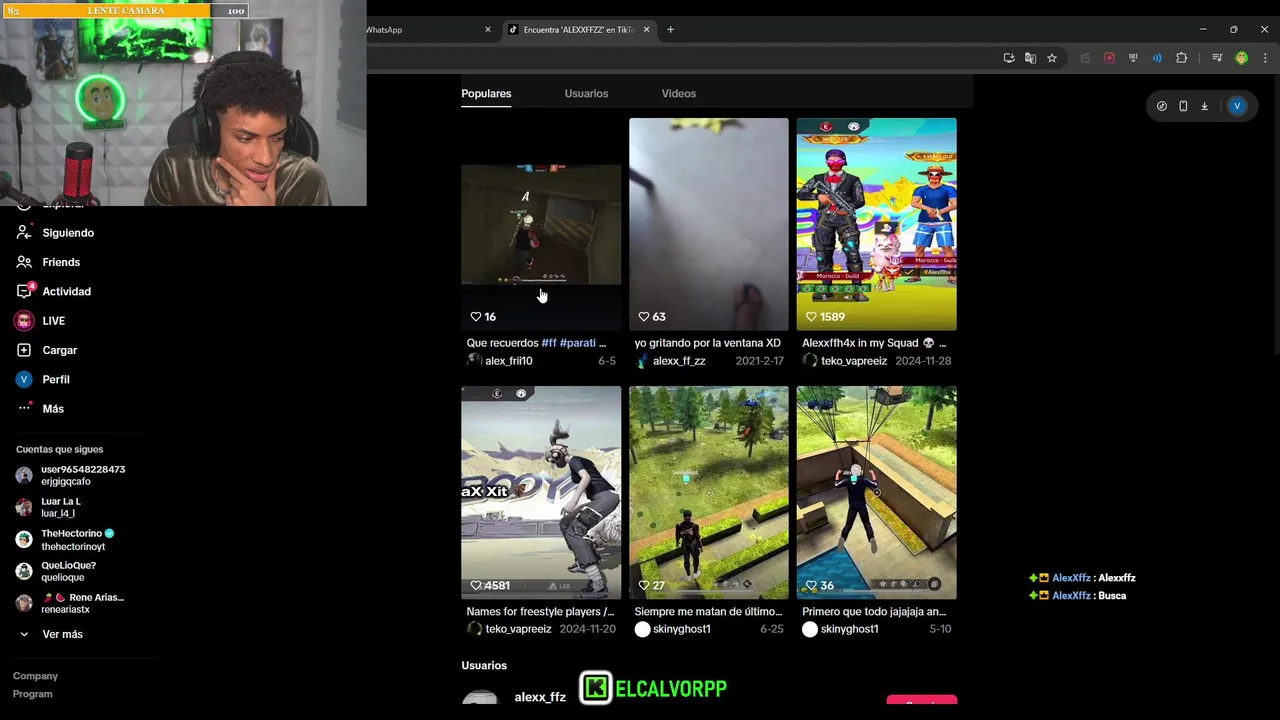
Task: Click the translate page icon in address bar
Action: [x=1030, y=58]
